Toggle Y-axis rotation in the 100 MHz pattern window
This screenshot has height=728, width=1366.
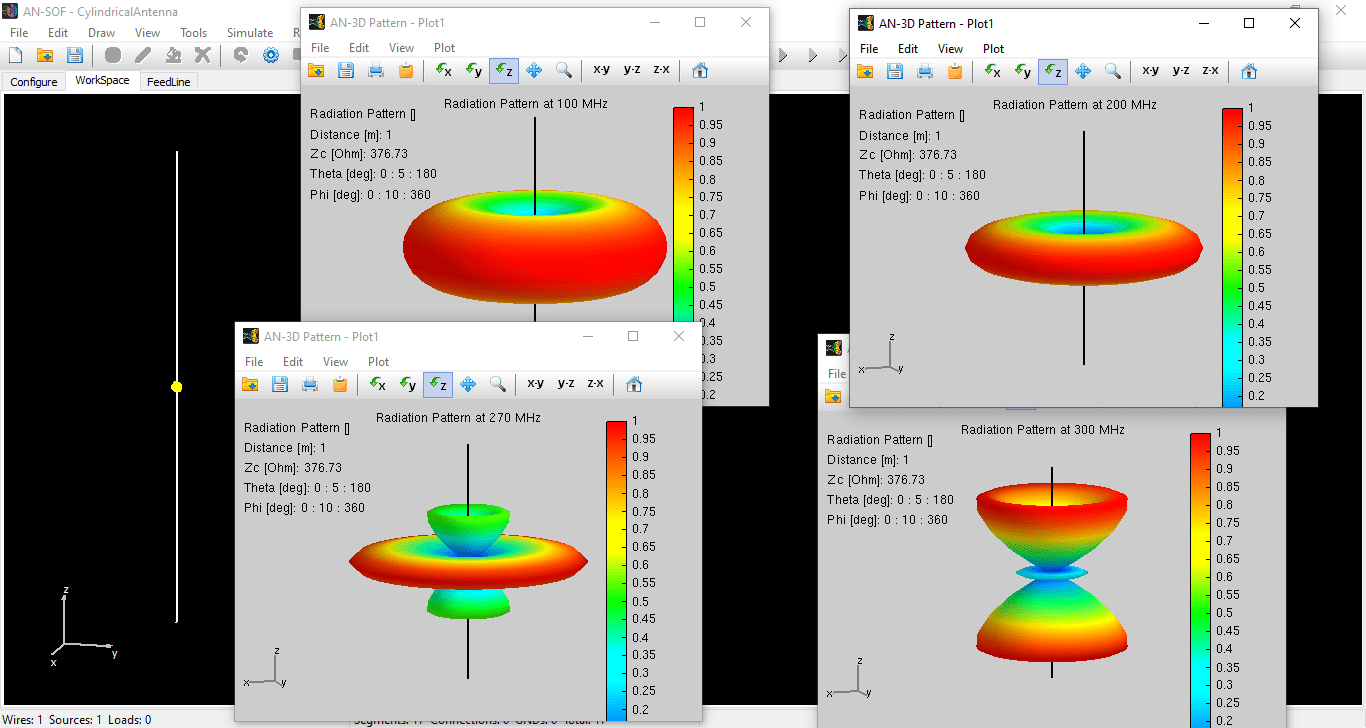474,70
